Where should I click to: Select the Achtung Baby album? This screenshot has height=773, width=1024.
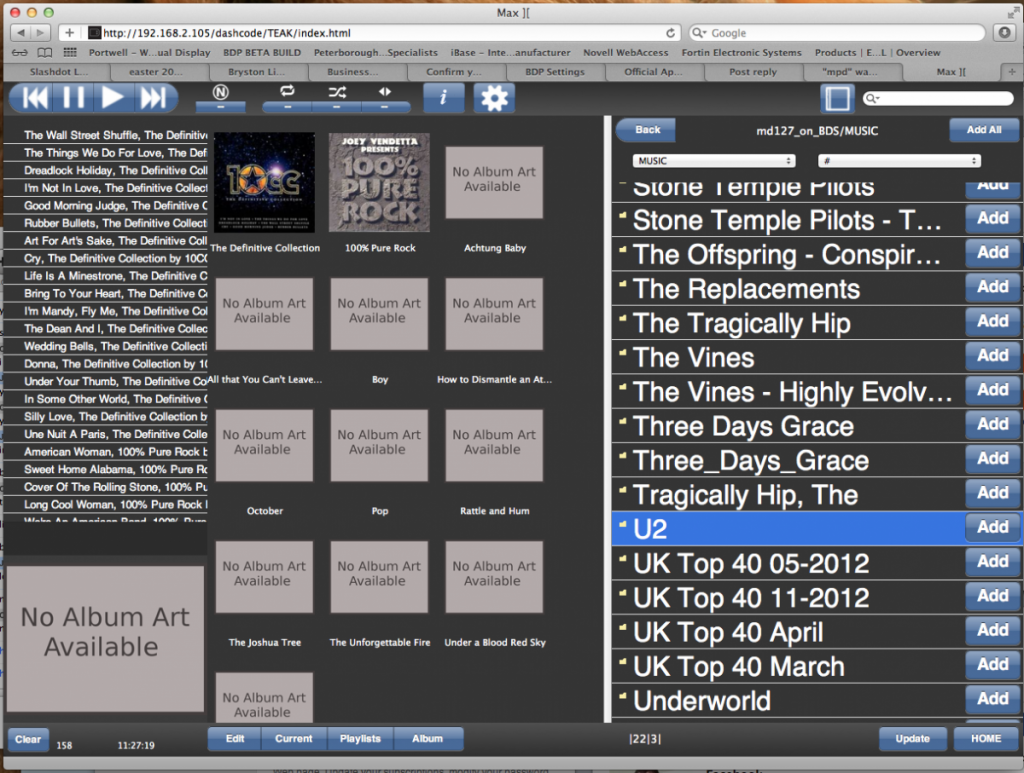(x=494, y=182)
